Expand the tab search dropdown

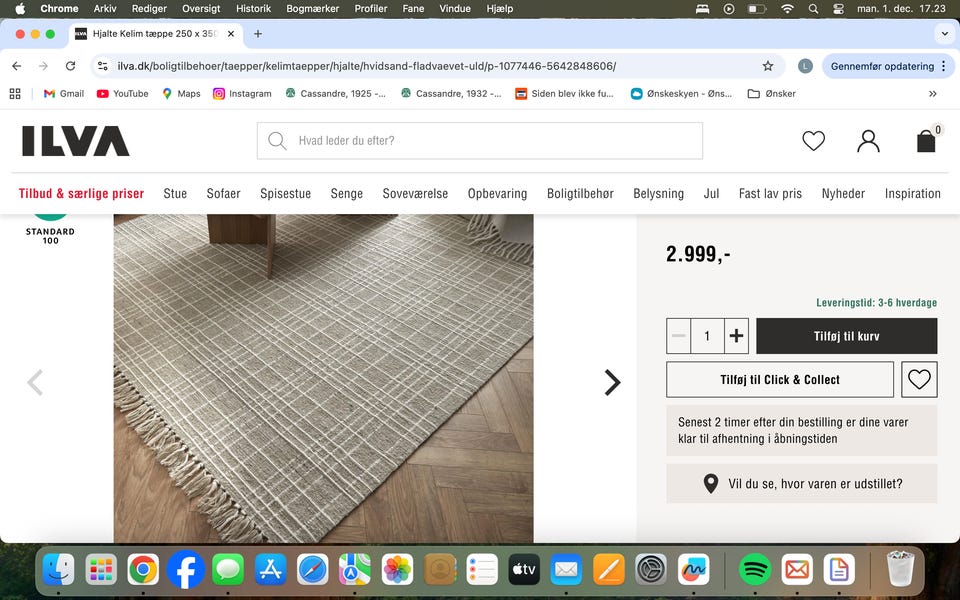[945, 34]
